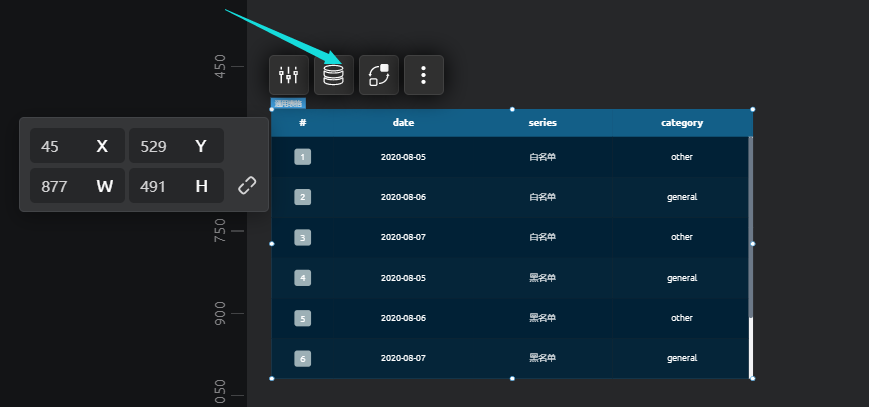Edit the X position field with value 45
The width and height of the screenshot is (869, 407).
coord(77,146)
